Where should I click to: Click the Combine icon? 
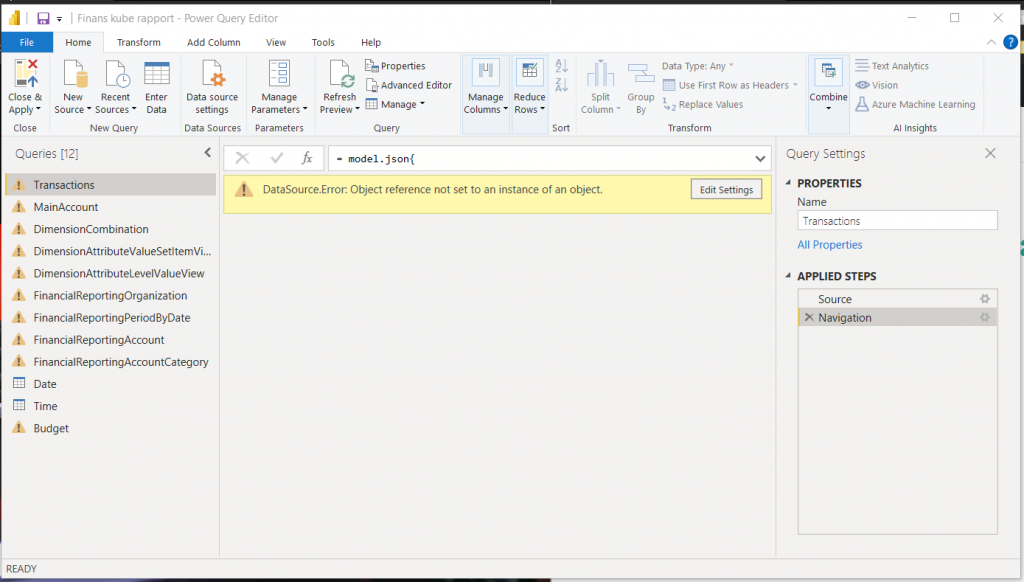pyautogui.click(x=828, y=72)
